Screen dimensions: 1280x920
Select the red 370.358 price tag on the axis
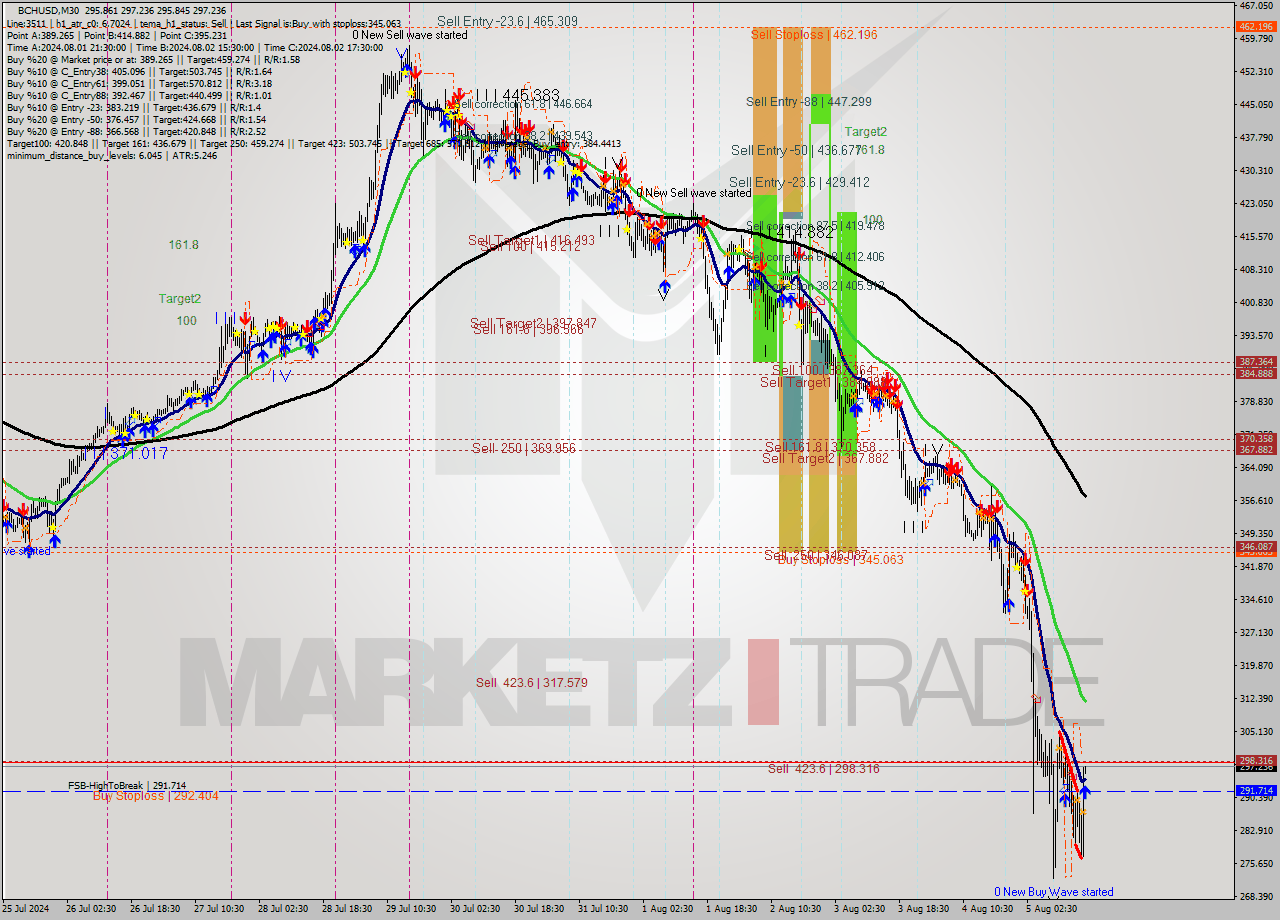click(x=1256, y=438)
